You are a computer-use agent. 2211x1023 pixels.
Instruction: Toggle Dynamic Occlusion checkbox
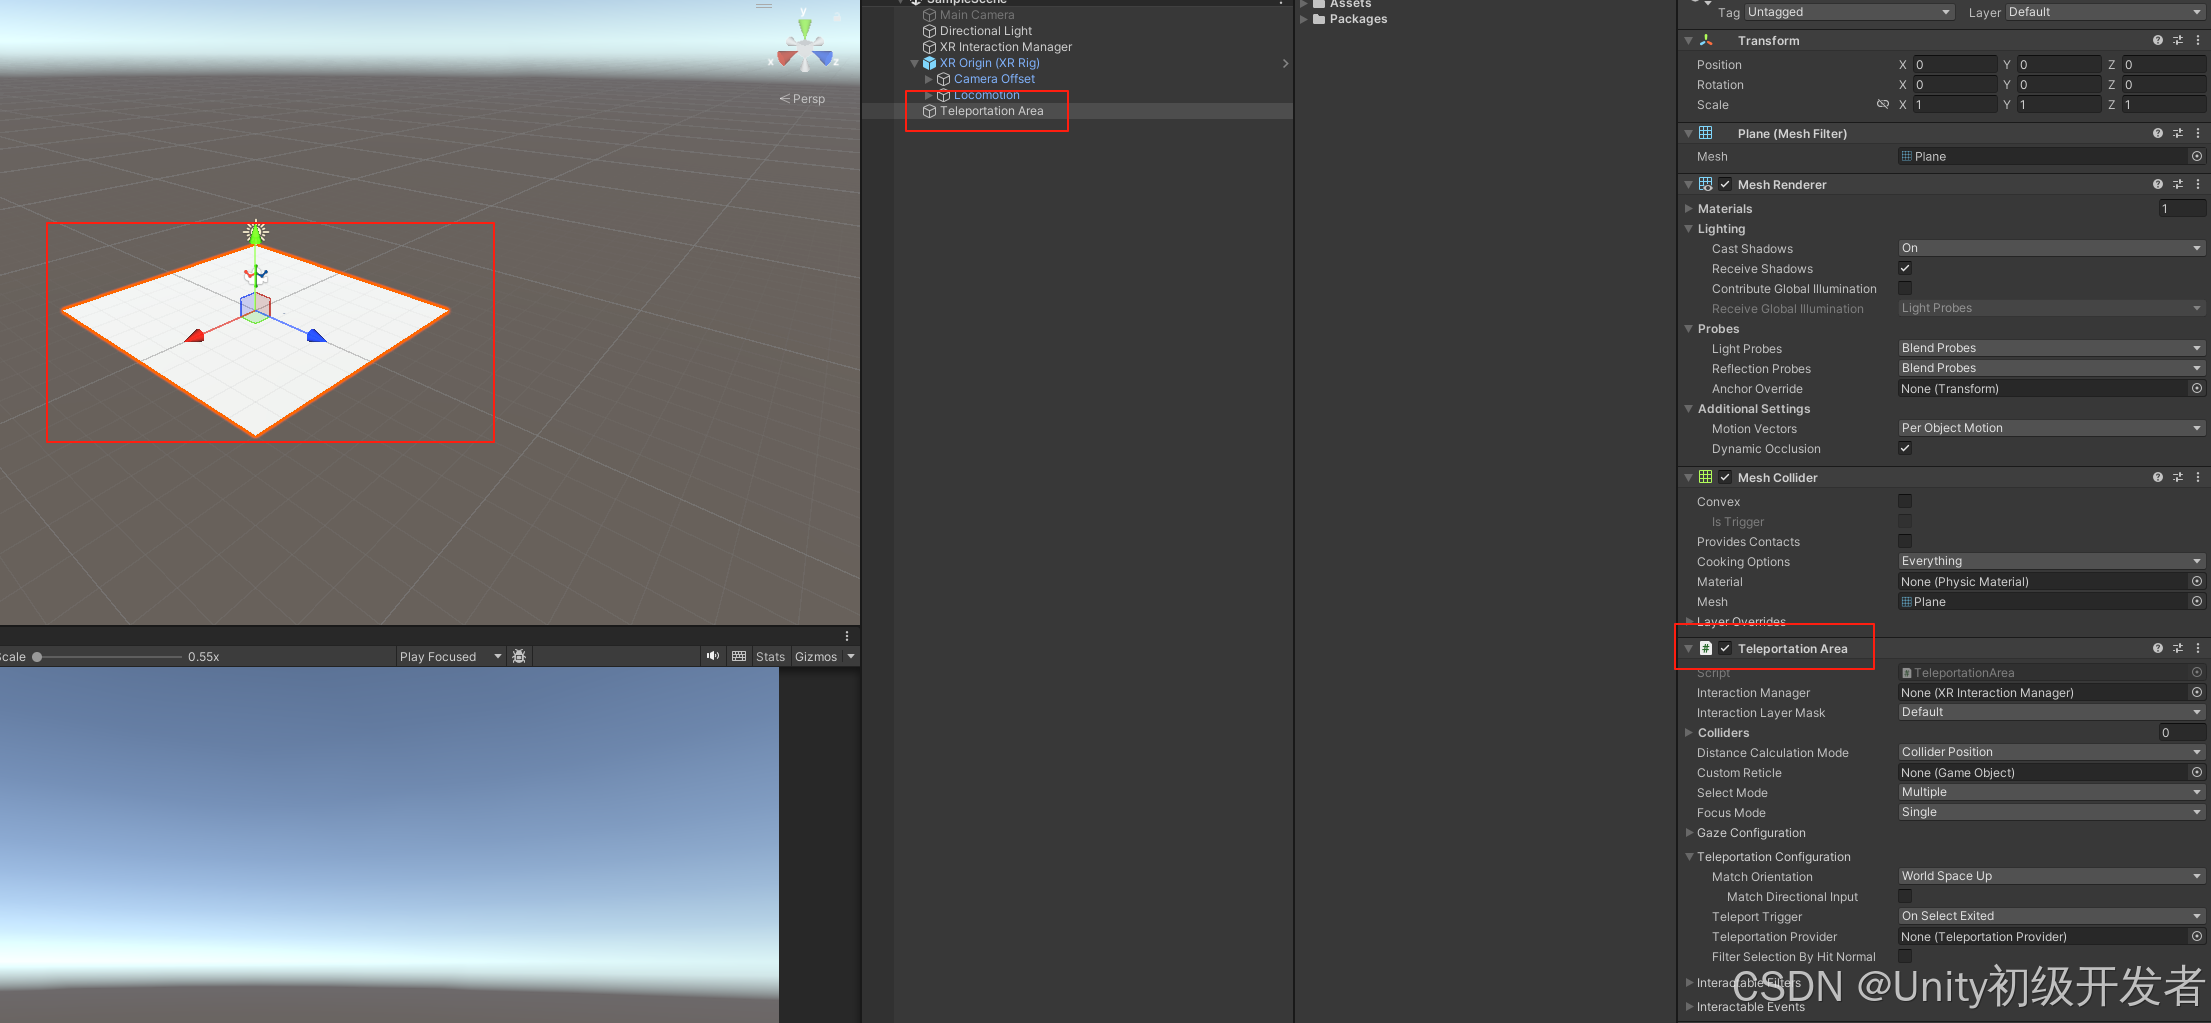(1905, 448)
